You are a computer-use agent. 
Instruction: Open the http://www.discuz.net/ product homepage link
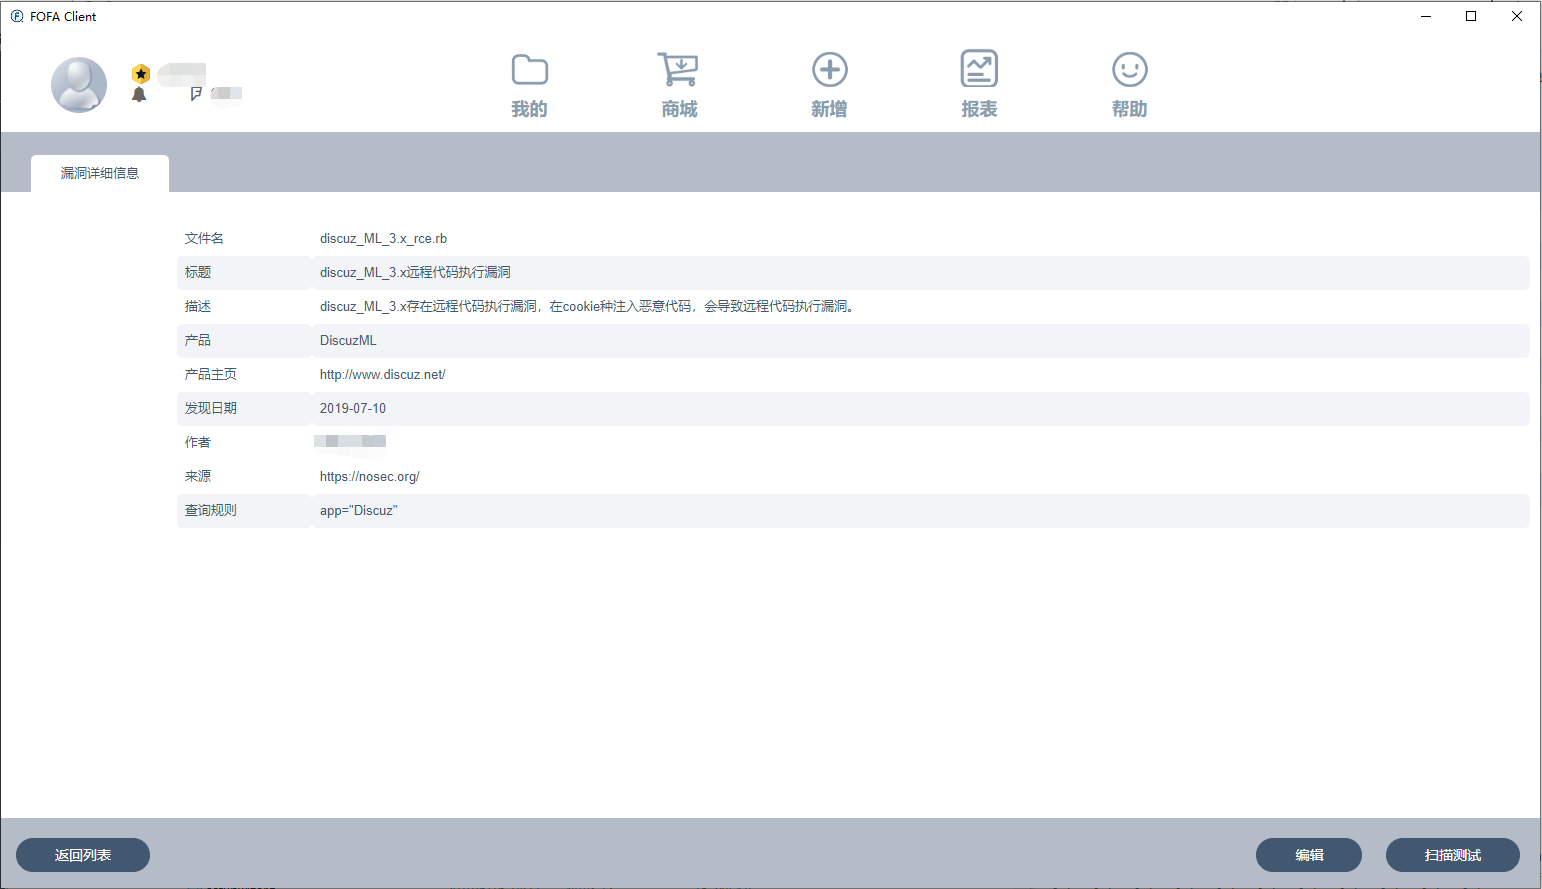[x=383, y=374]
